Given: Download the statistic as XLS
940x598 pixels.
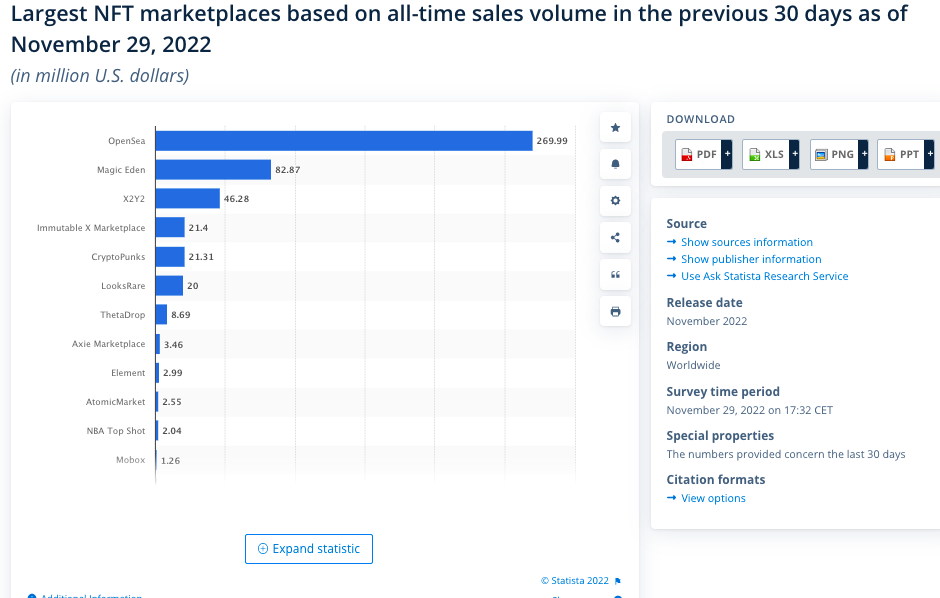Looking at the screenshot, I should pyautogui.click(x=766, y=155).
